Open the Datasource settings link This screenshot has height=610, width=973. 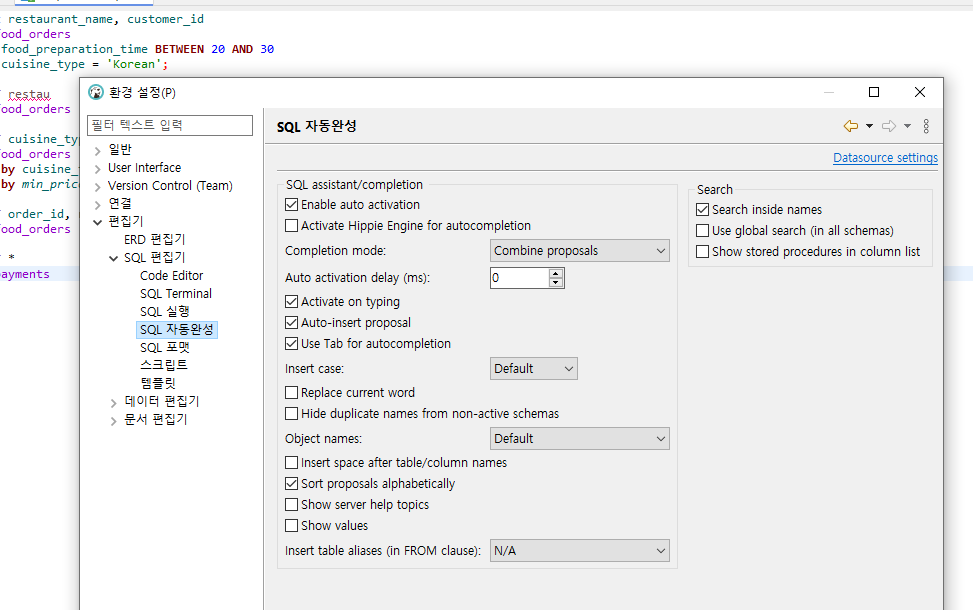[x=886, y=158]
